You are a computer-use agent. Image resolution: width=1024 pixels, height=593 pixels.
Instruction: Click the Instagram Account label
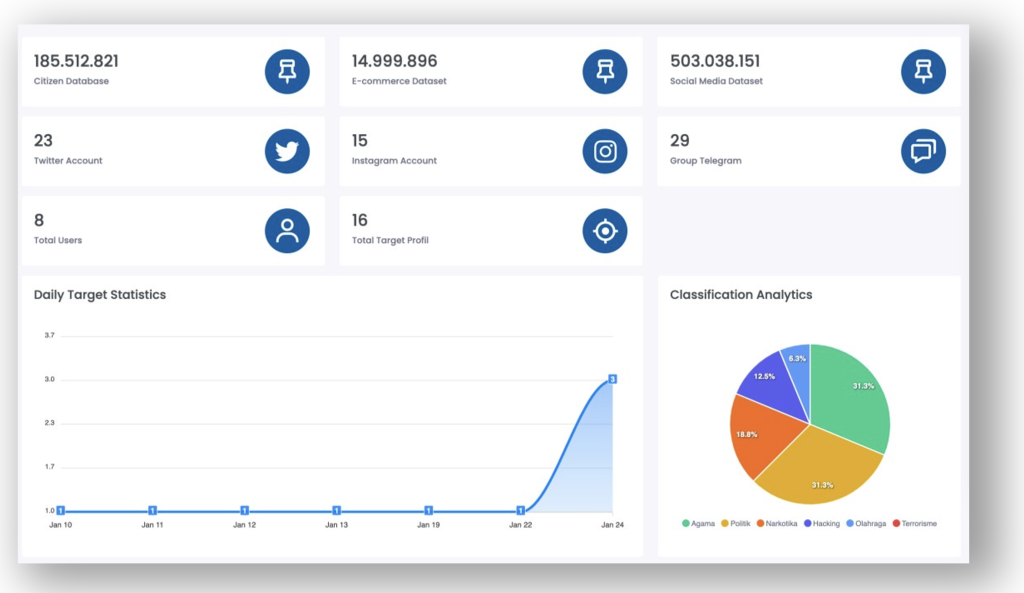pyautogui.click(x=394, y=161)
